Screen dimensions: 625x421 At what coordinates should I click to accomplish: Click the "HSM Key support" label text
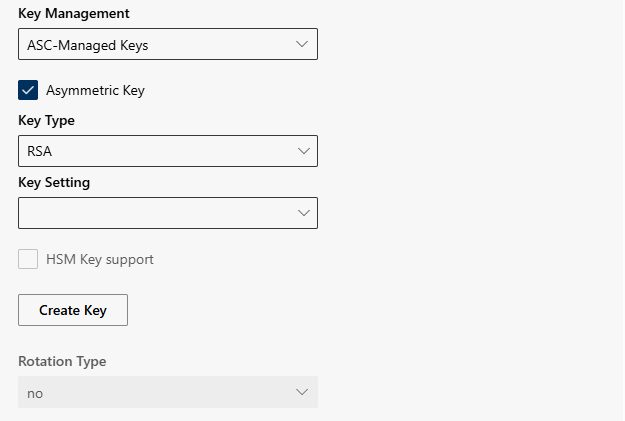coord(100,259)
